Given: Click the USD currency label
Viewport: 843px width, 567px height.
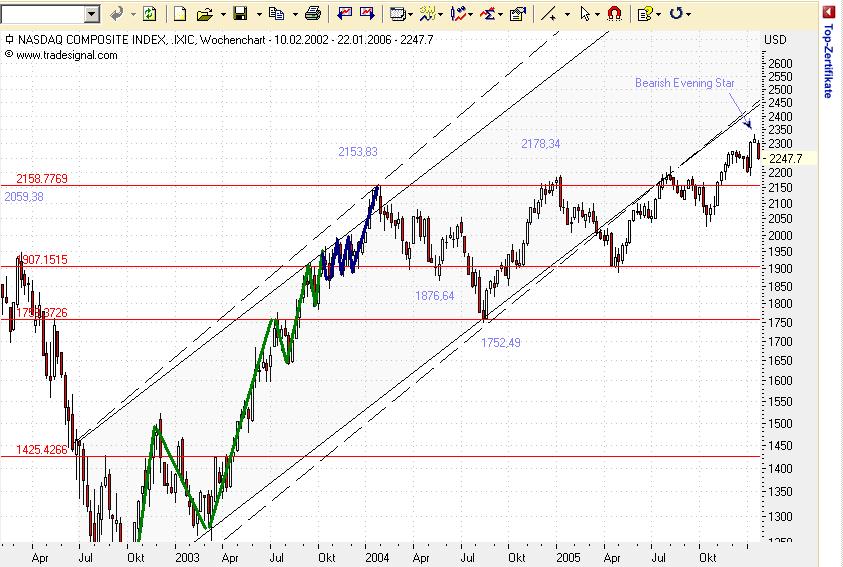Looking at the screenshot, I should [x=775, y=39].
